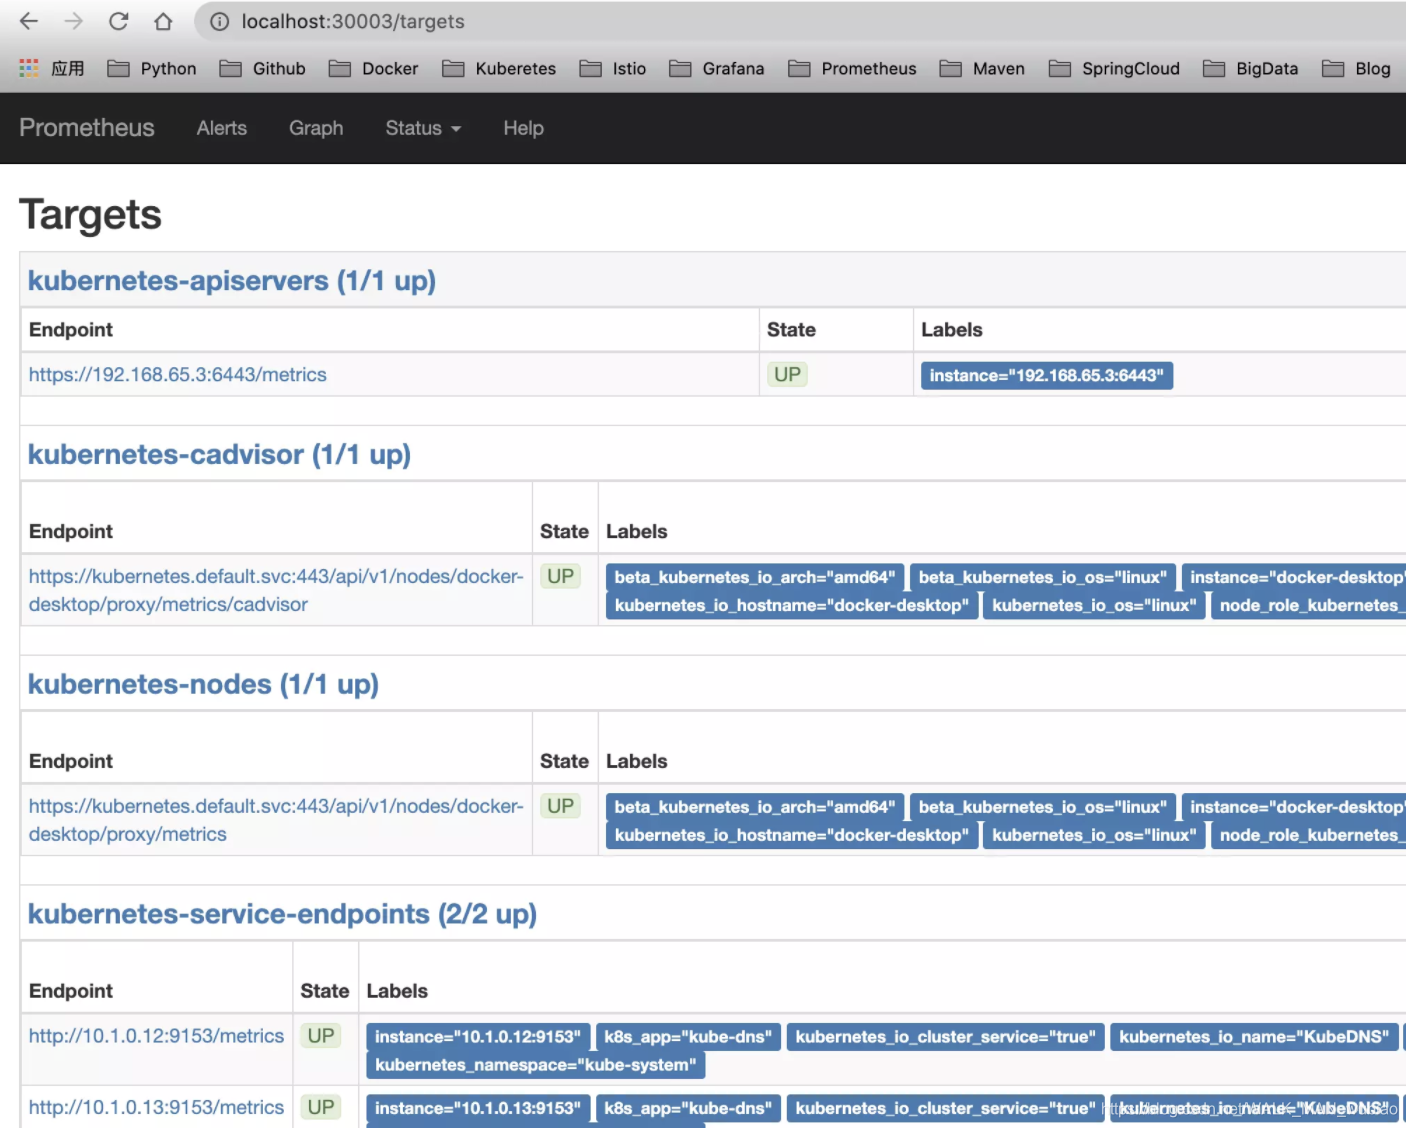Open the Docker bookmarks folder
Screen dimensions: 1408x1128
click(374, 68)
